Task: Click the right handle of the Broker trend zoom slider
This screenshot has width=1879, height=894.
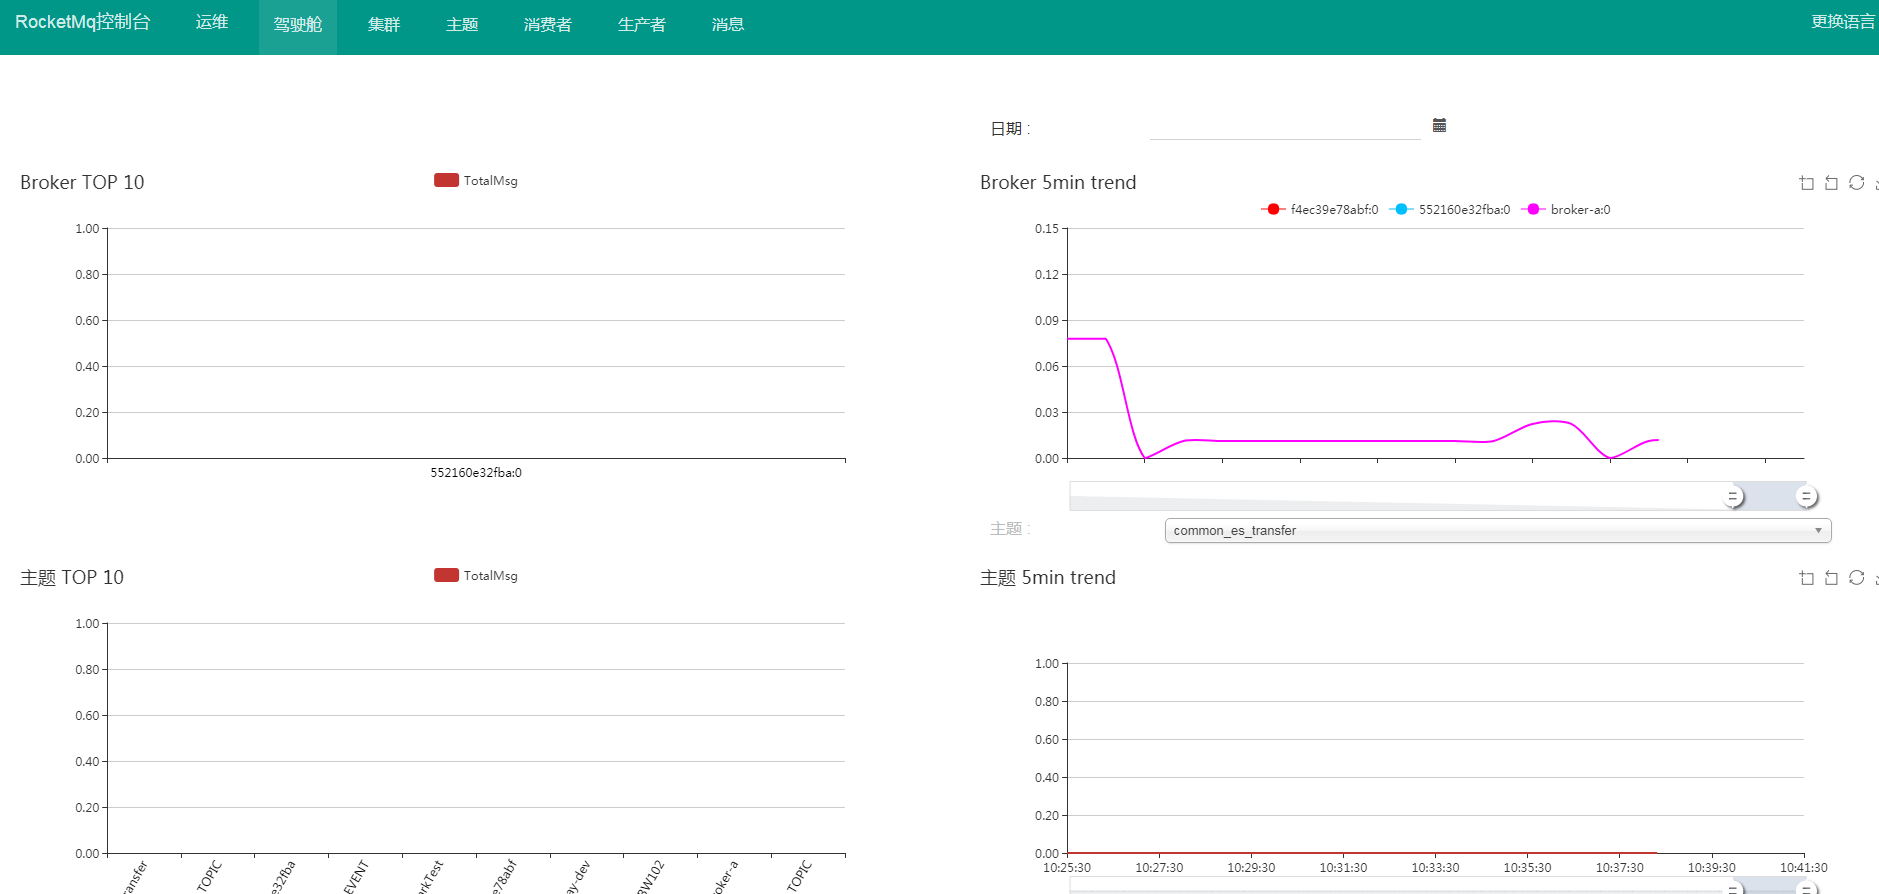Action: (1806, 496)
